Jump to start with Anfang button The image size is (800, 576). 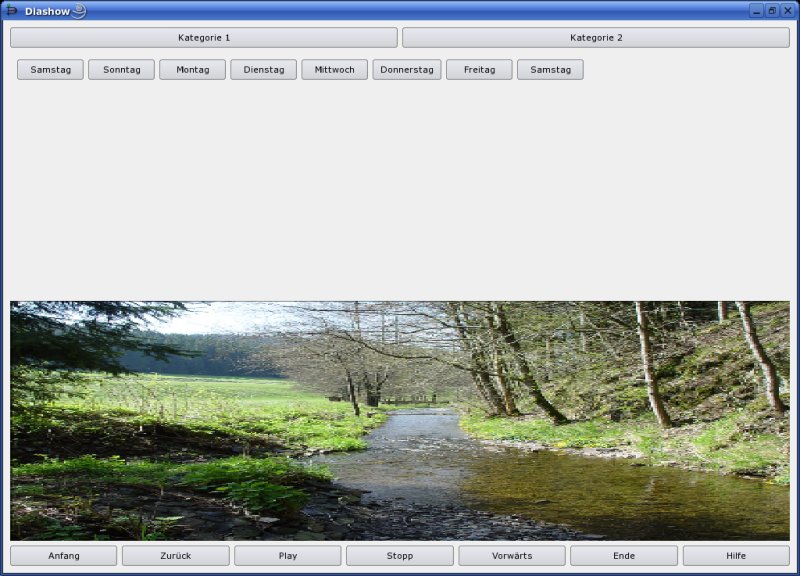[x=64, y=556]
